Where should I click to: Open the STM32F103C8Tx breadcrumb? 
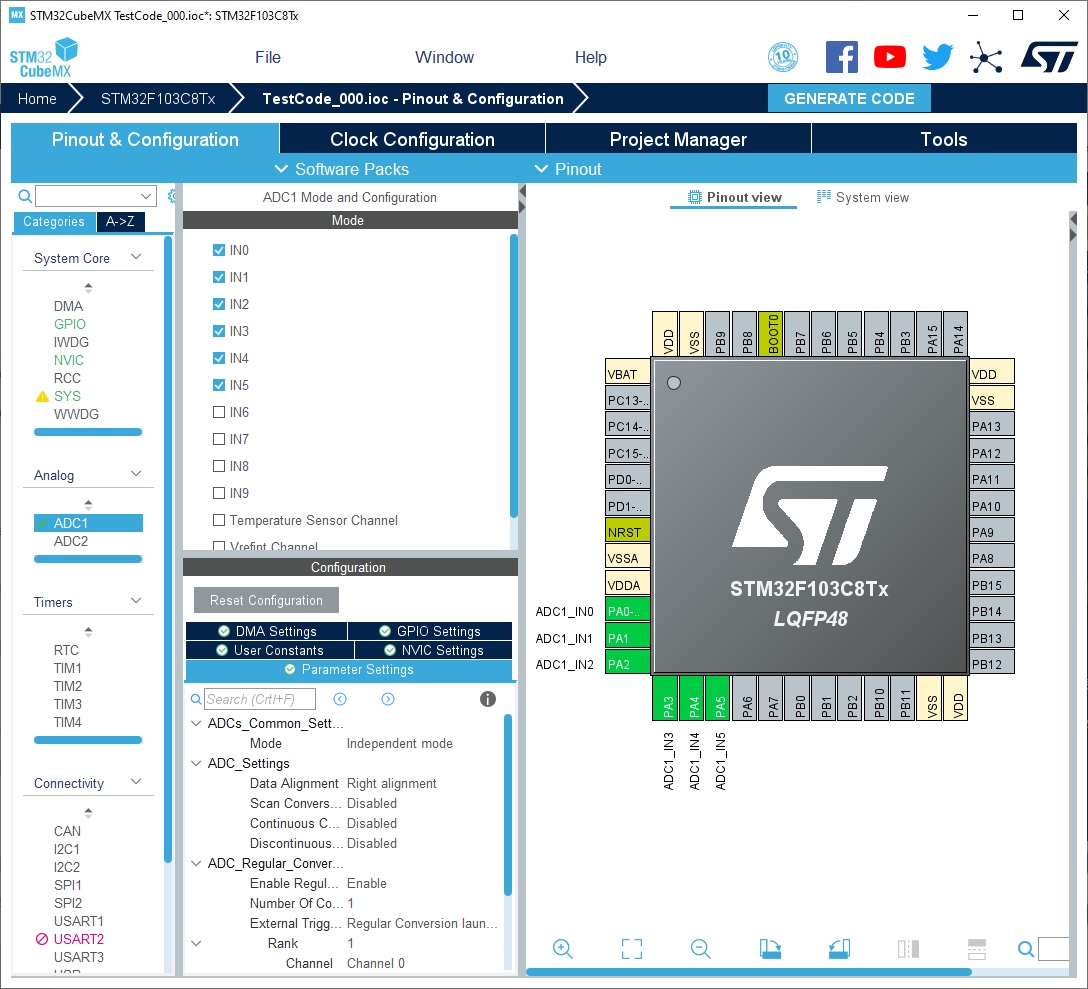[158, 99]
